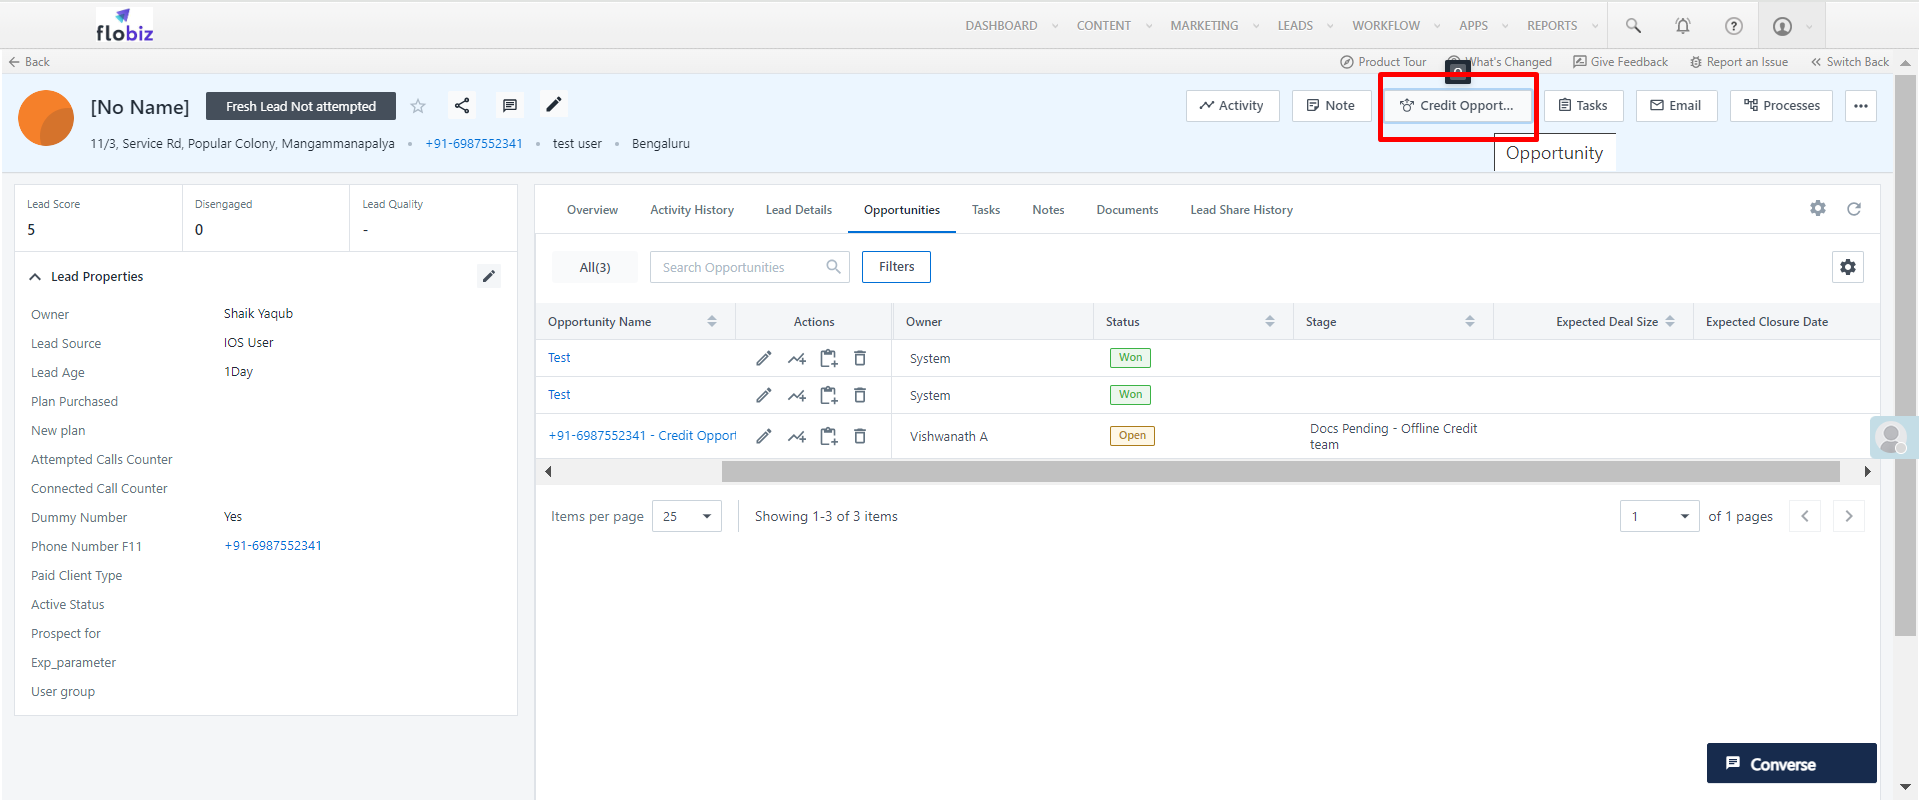
Task: Sort by Status column
Action: 1270,321
